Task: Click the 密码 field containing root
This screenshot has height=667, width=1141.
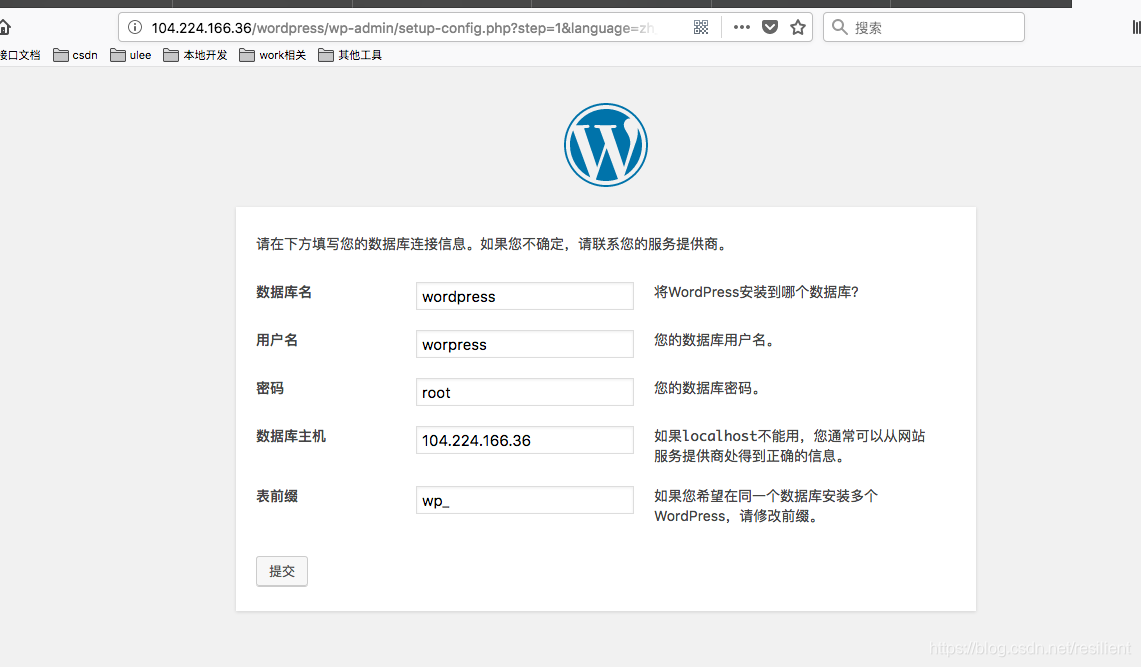Action: (x=525, y=392)
